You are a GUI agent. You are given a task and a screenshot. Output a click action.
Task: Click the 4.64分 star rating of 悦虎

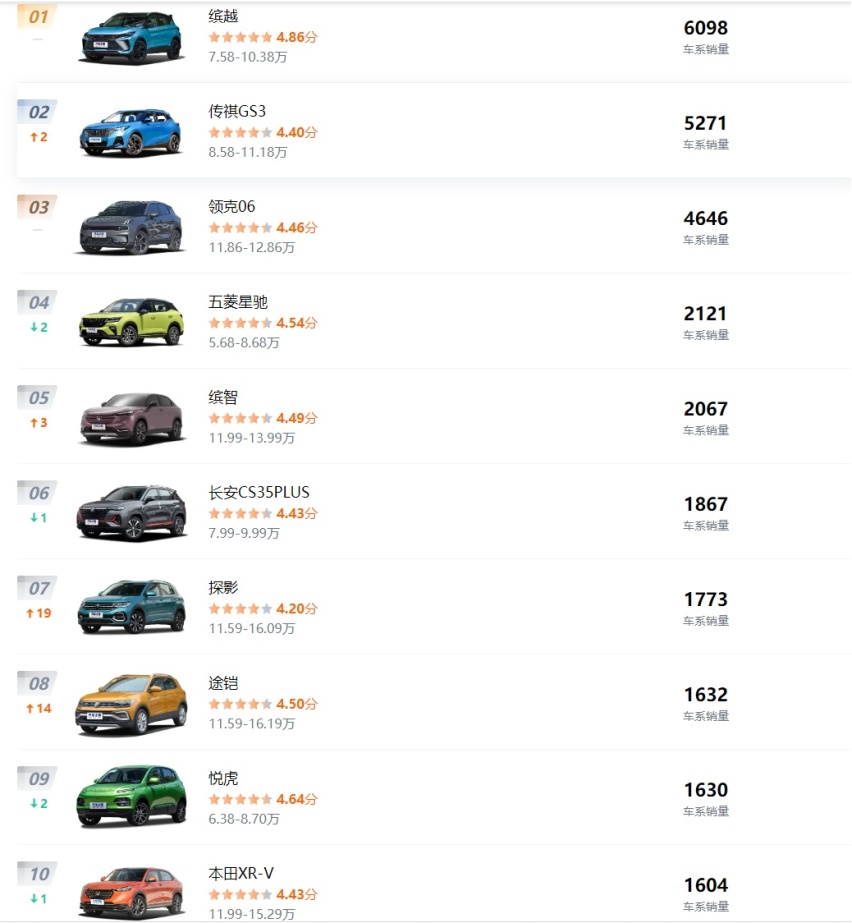263,799
